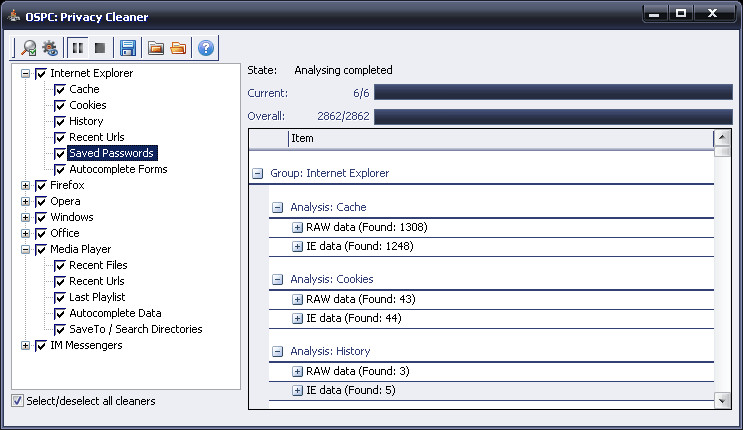Toggle the Autocomplete Data checkbox
743x430 pixels.
click(60, 313)
